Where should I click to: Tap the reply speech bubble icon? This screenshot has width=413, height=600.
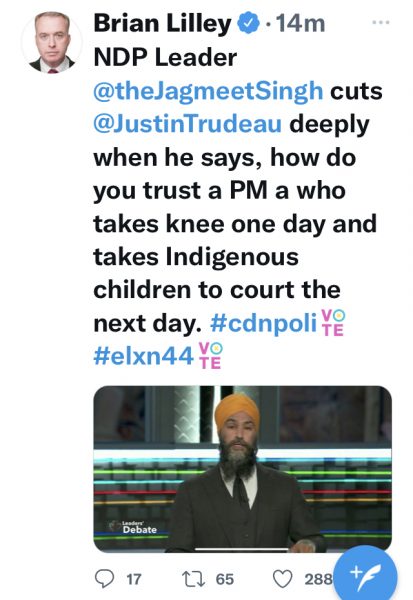coord(104,578)
